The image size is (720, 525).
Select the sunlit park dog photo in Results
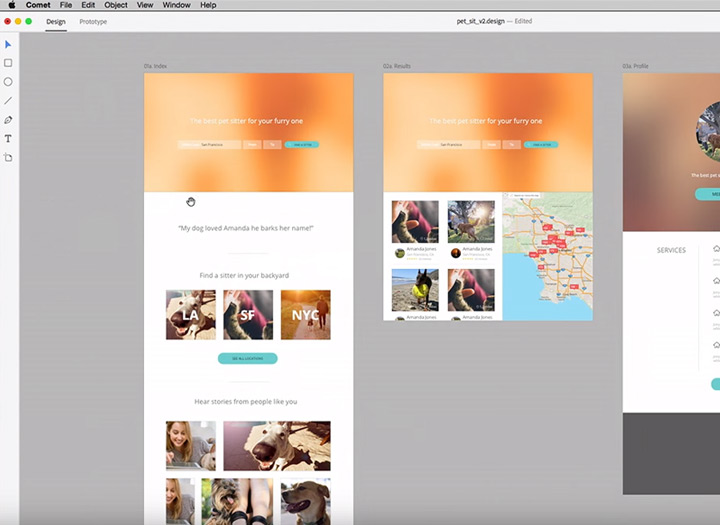point(471,222)
